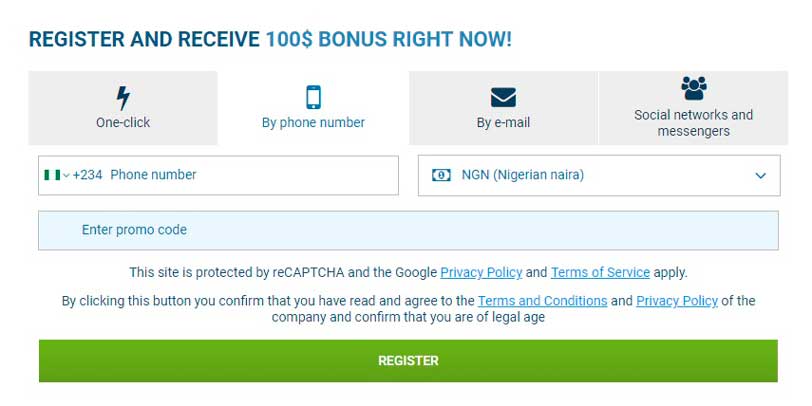Select the By phone number tab
This screenshot has width=812, height=406.
coord(313,109)
